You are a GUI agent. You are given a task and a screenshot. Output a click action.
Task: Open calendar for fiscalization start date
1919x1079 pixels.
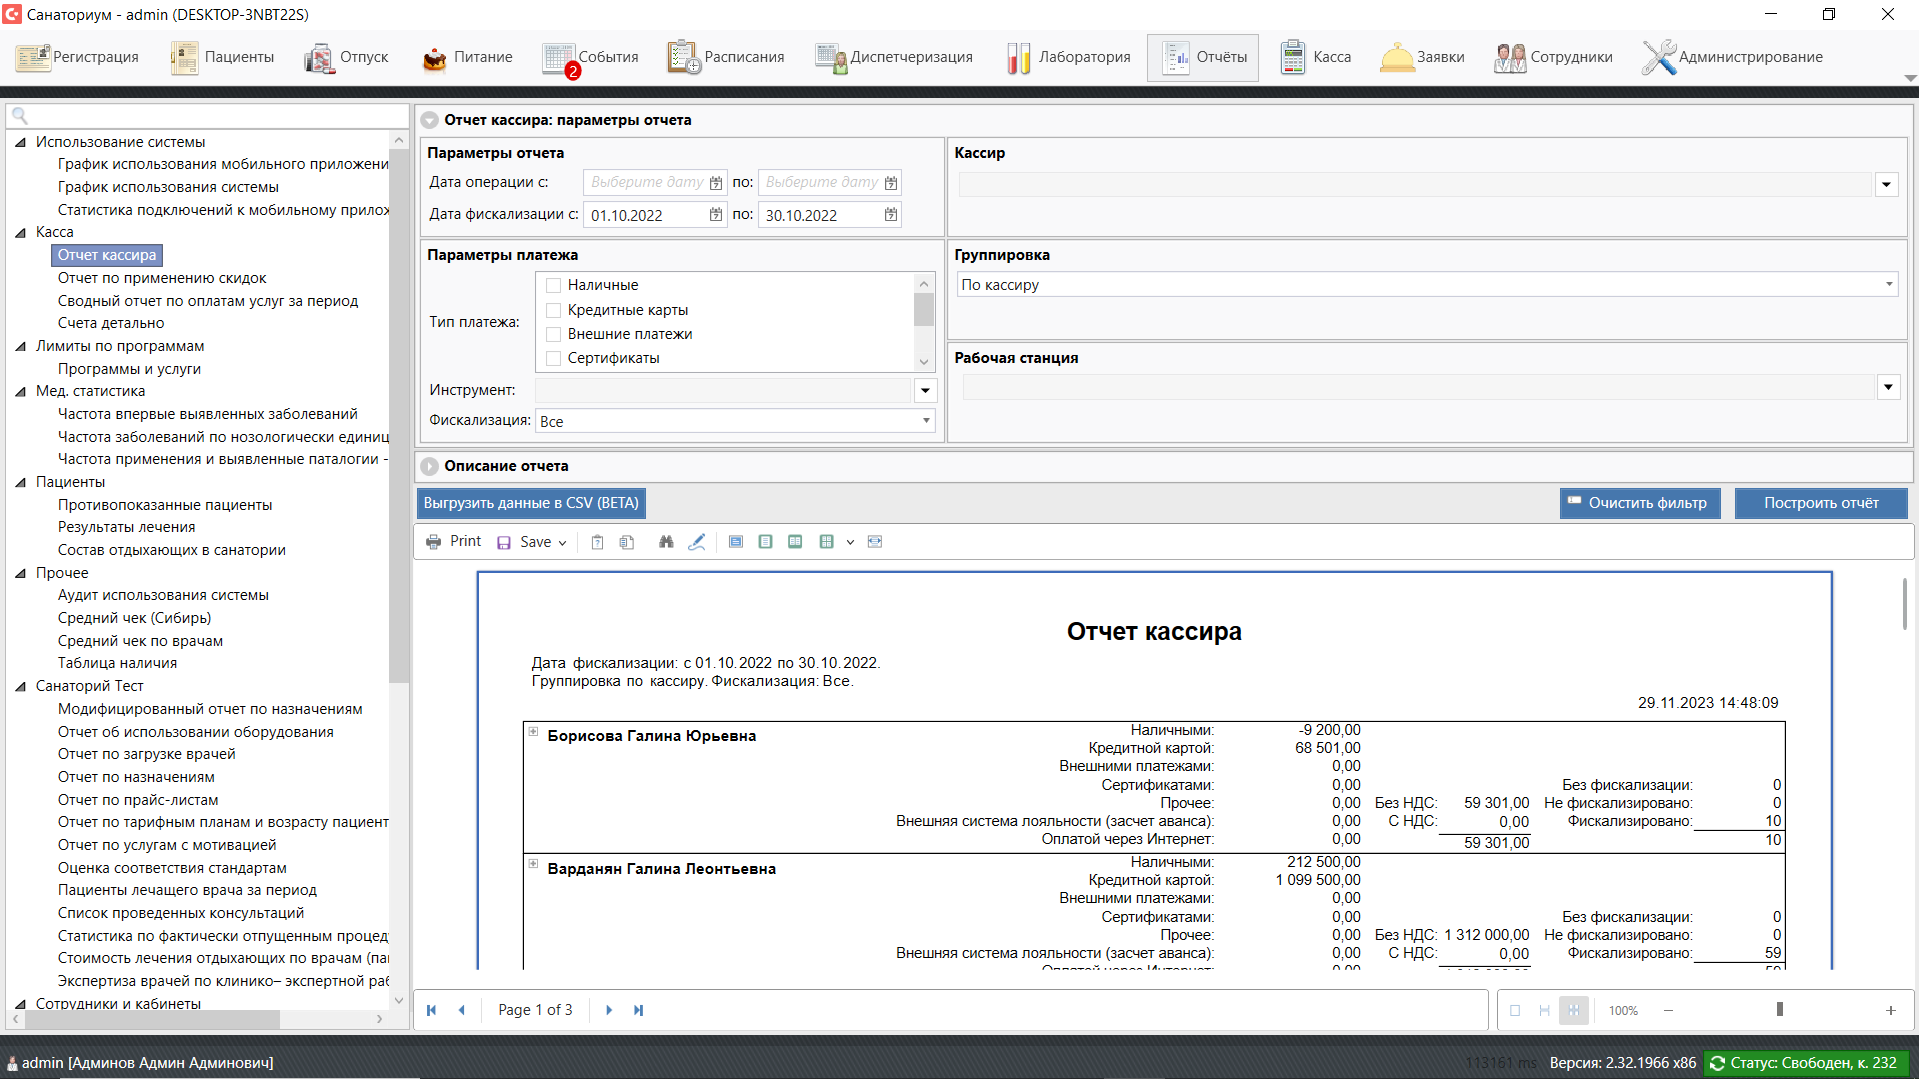tap(716, 215)
